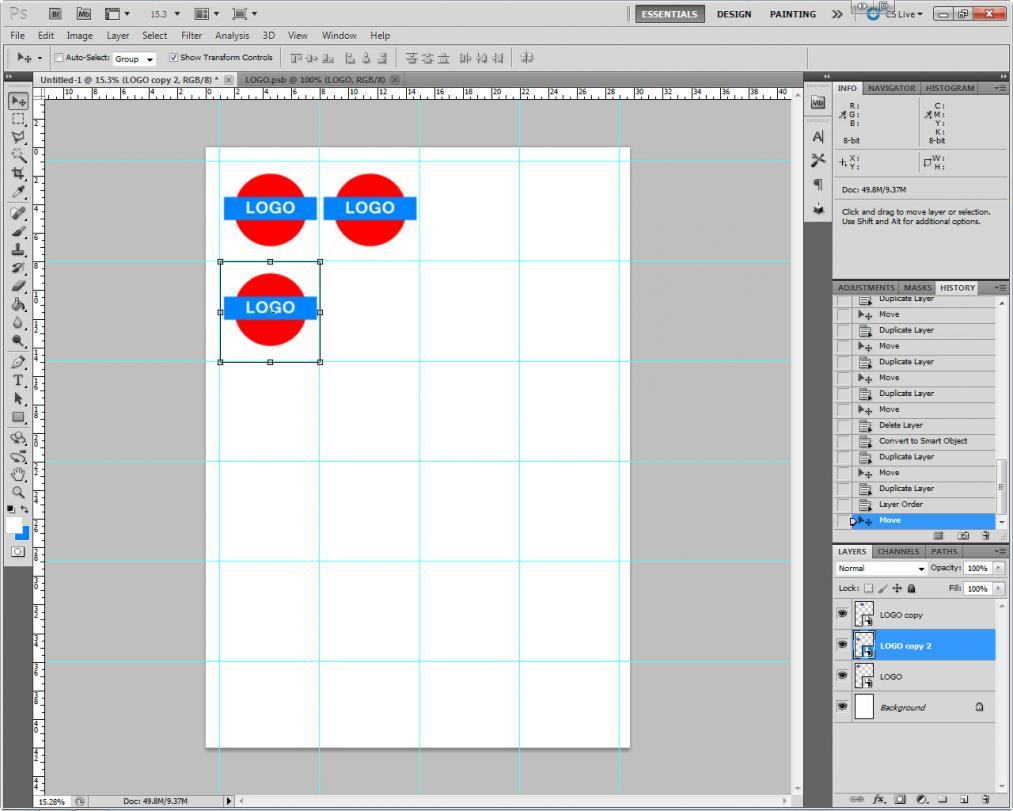Select the Quick Selection tool
The image size is (1013, 811).
point(18,155)
